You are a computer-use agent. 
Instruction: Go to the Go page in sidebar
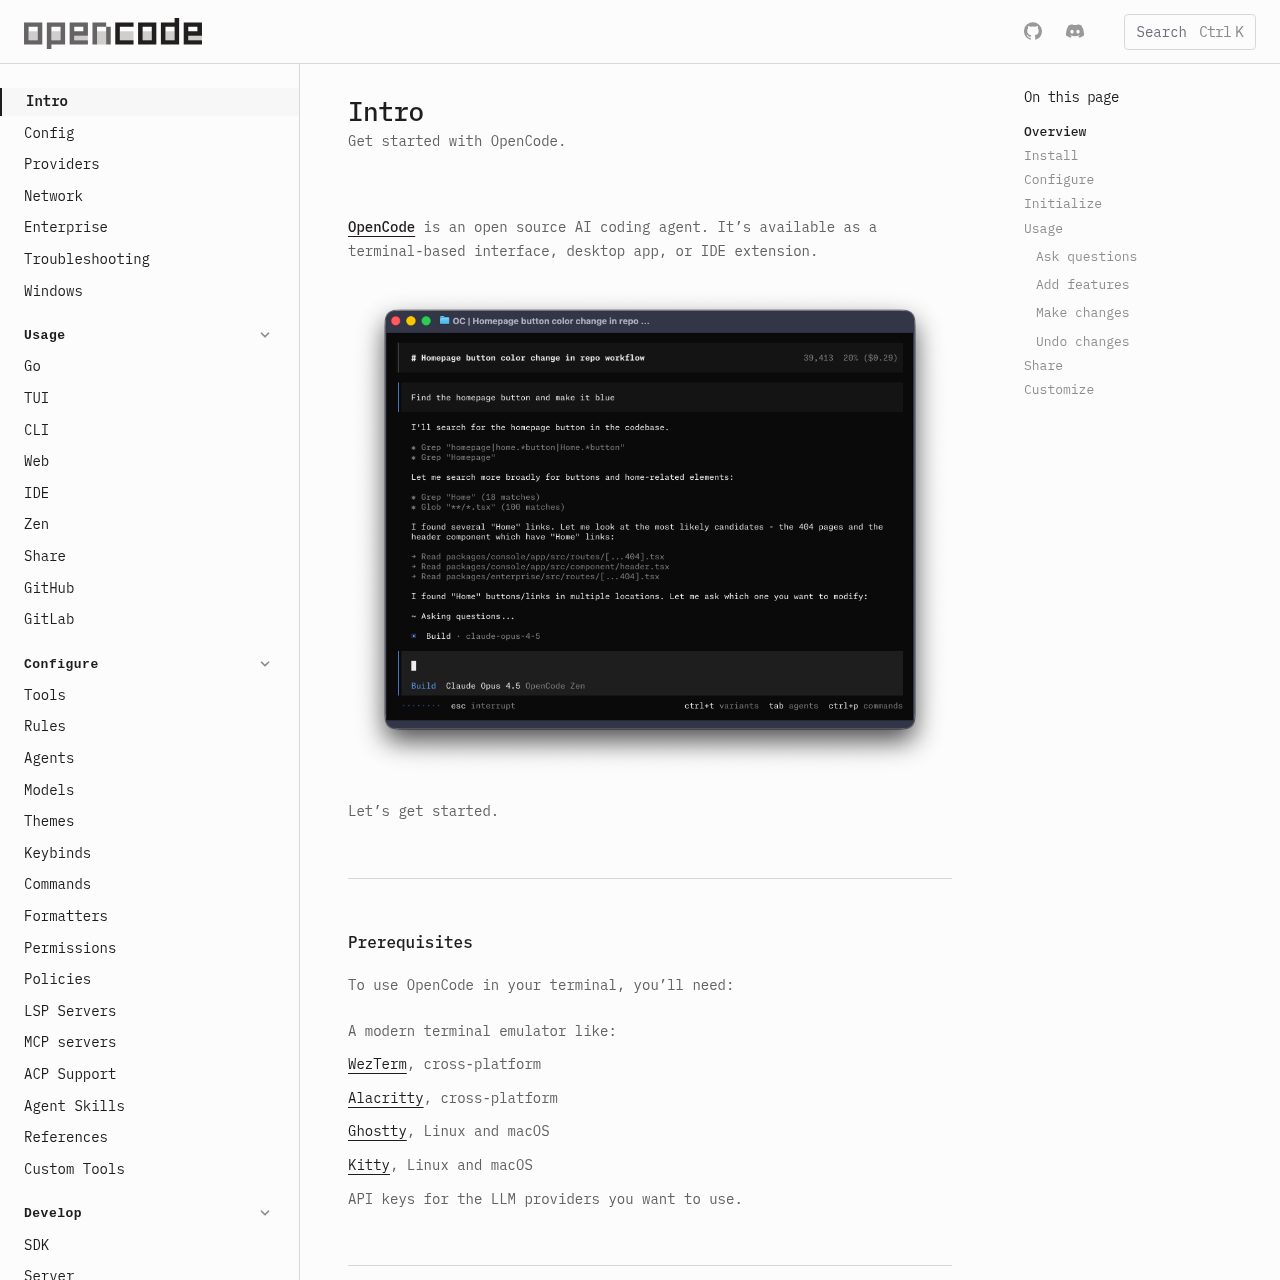(x=32, y=366)
